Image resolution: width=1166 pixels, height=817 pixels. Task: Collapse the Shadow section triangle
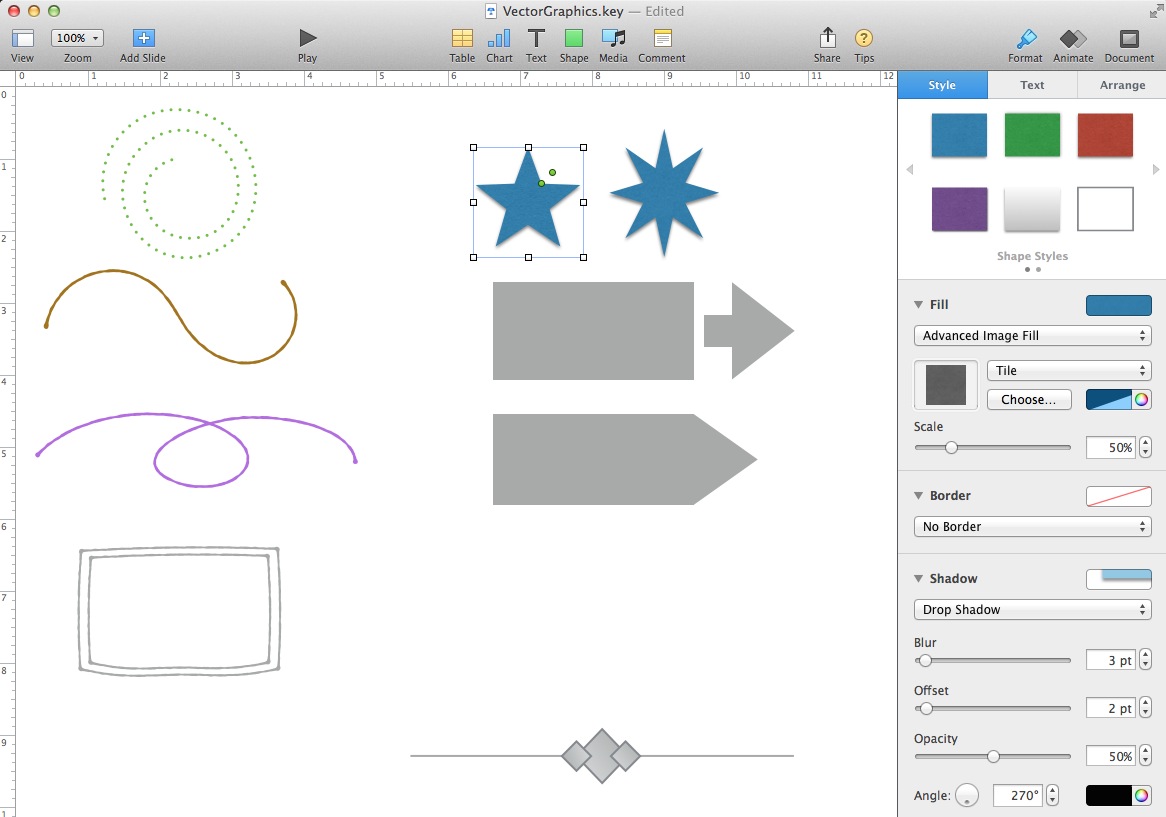coord(918,578)
